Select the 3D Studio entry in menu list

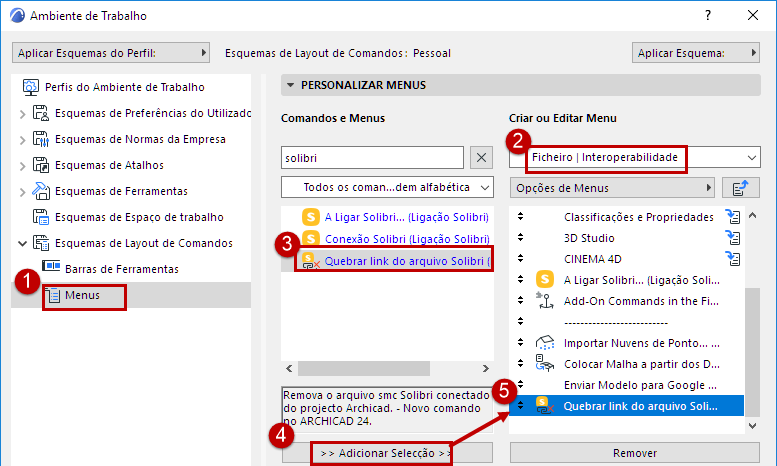click(x=589, y=238)
